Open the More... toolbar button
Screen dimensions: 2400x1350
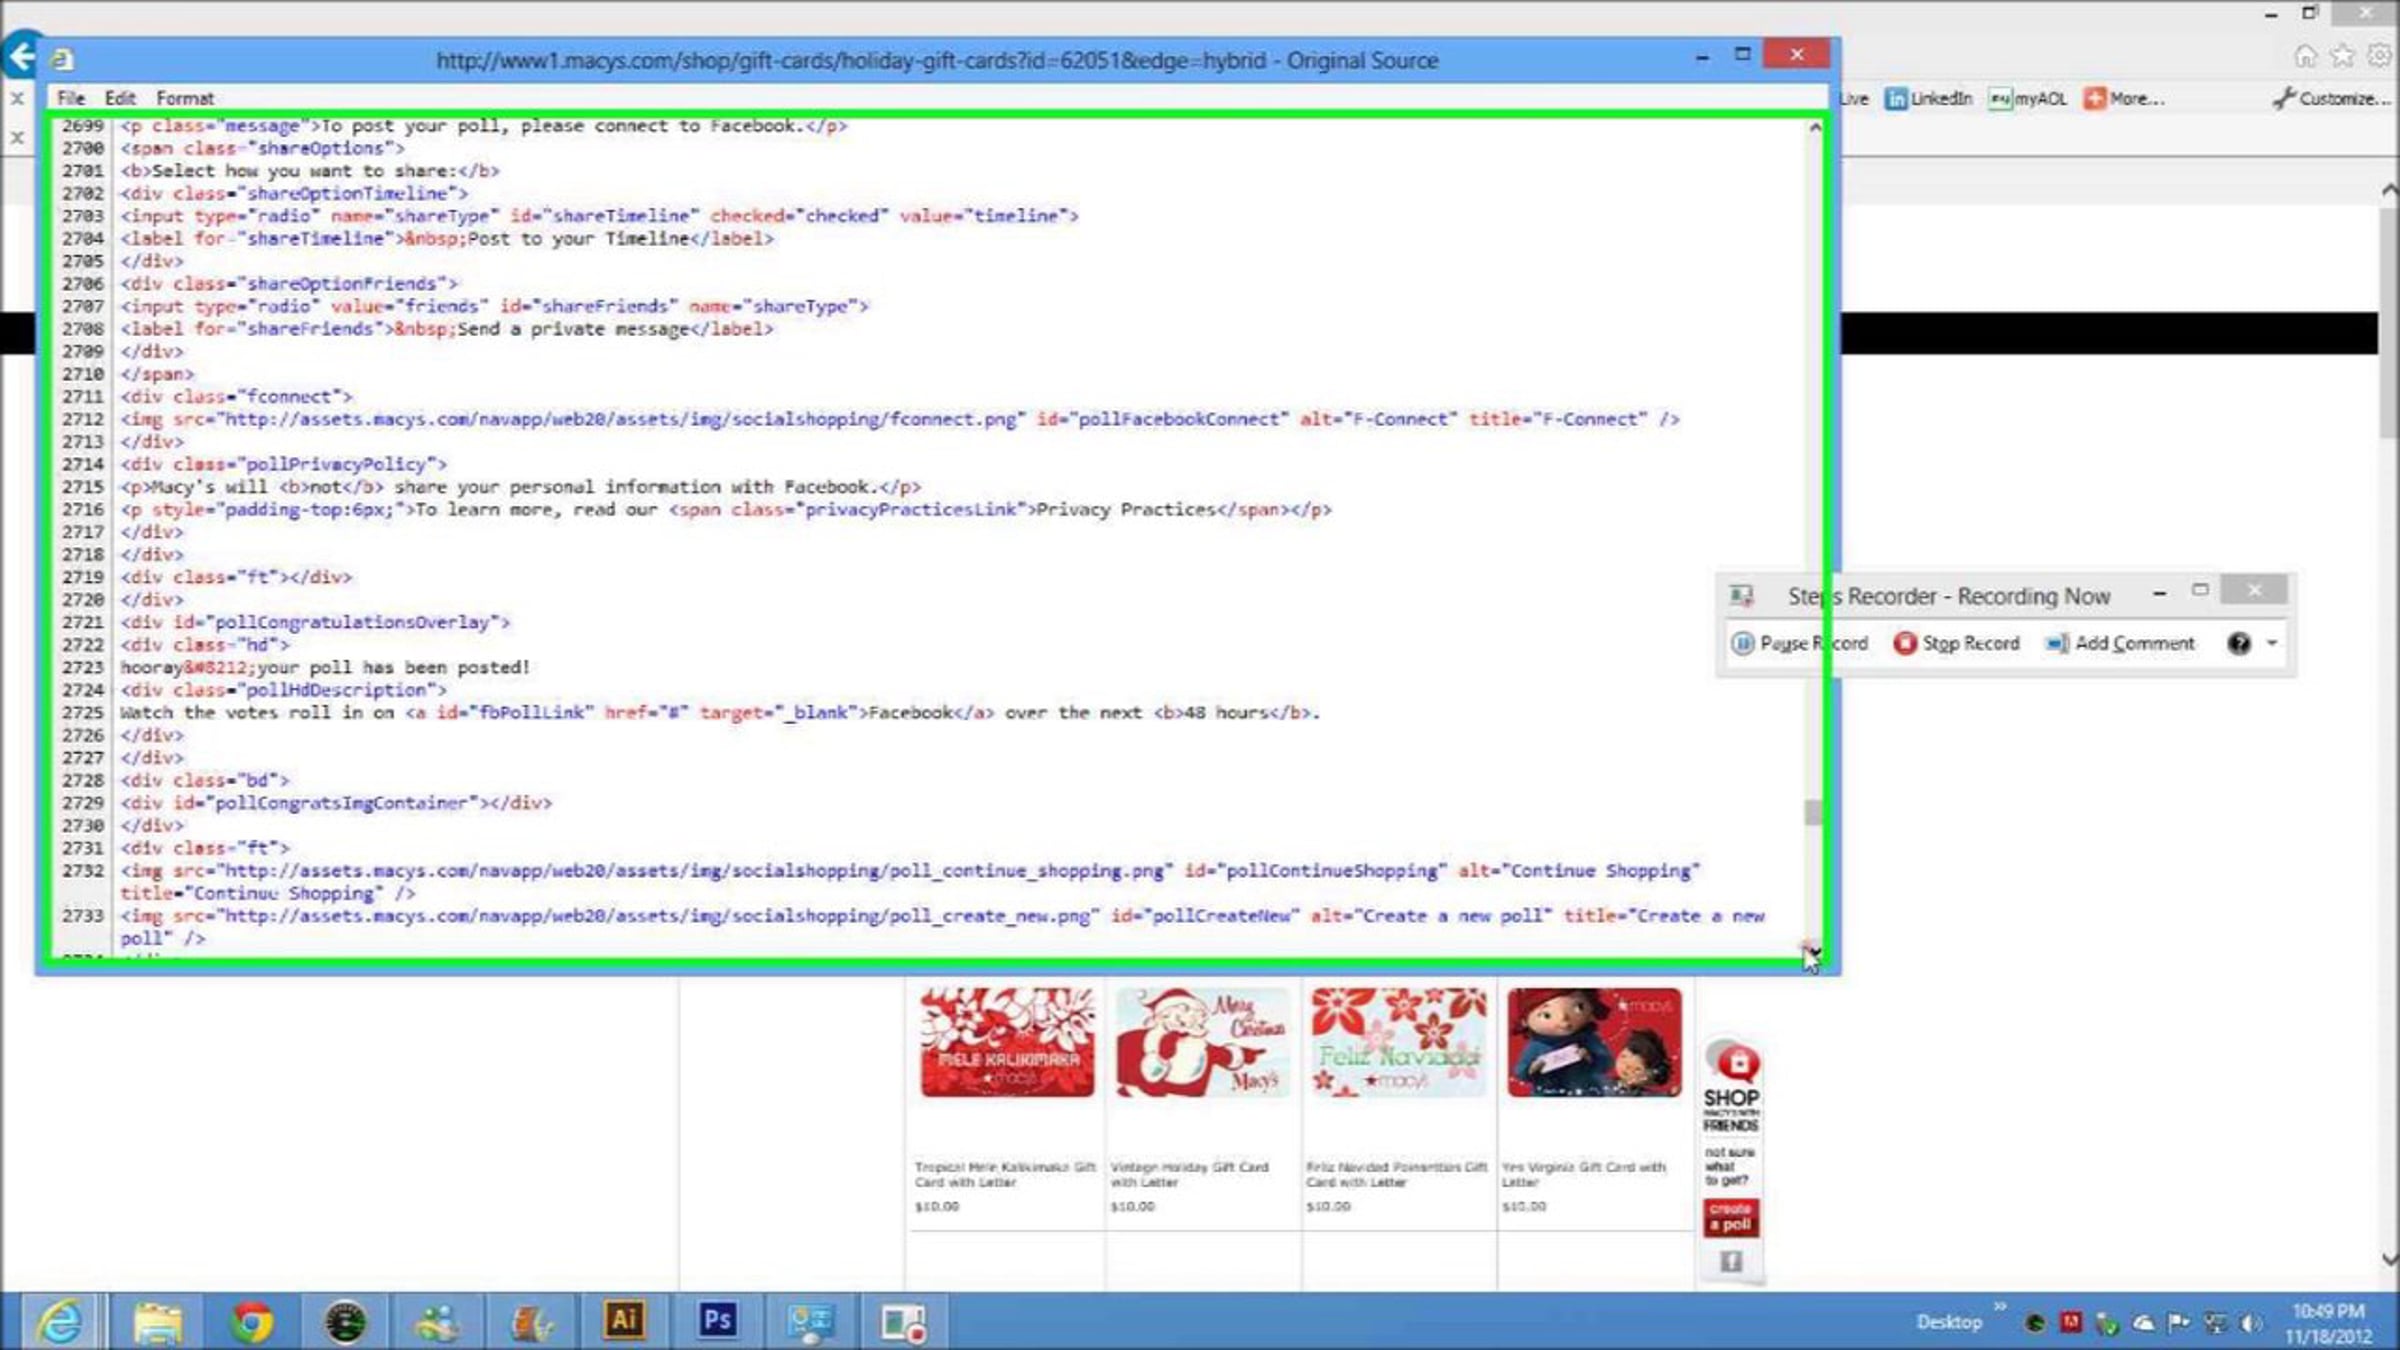tap(2124, 98)
